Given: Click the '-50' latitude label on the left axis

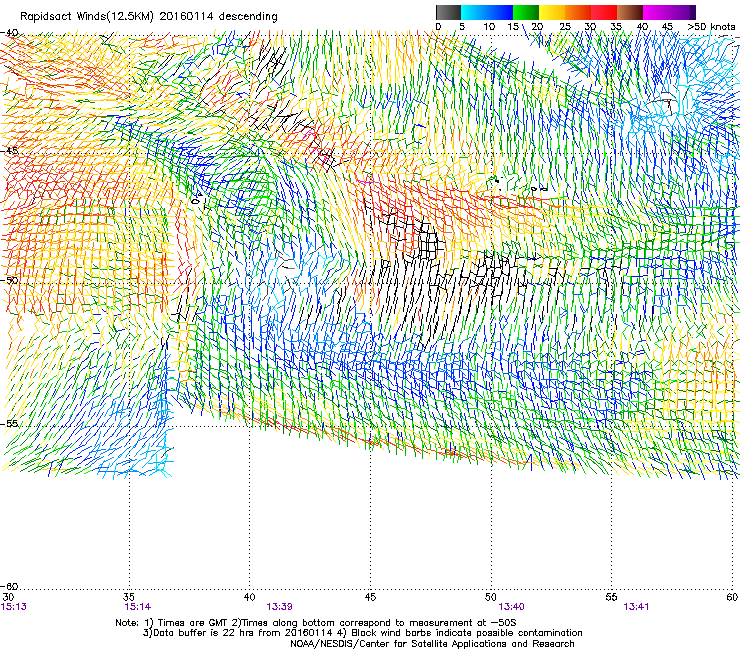Looking at the screenshot, I should click(9, 280).
